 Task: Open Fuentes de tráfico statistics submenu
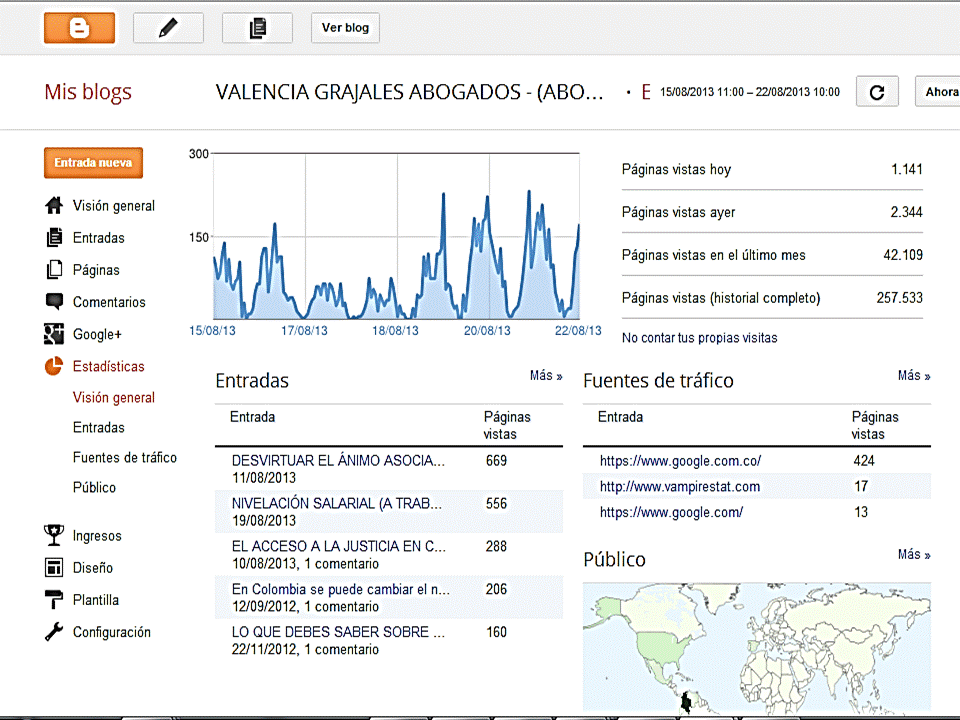pos(125,457)
